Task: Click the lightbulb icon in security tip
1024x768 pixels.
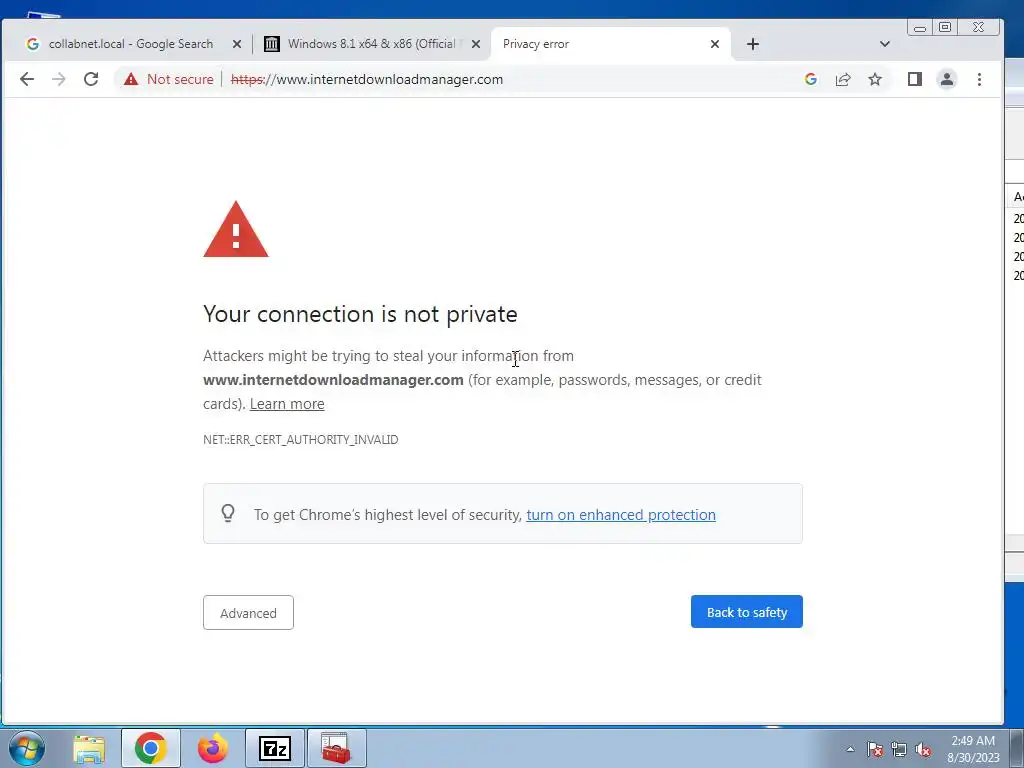Action: 228,513
